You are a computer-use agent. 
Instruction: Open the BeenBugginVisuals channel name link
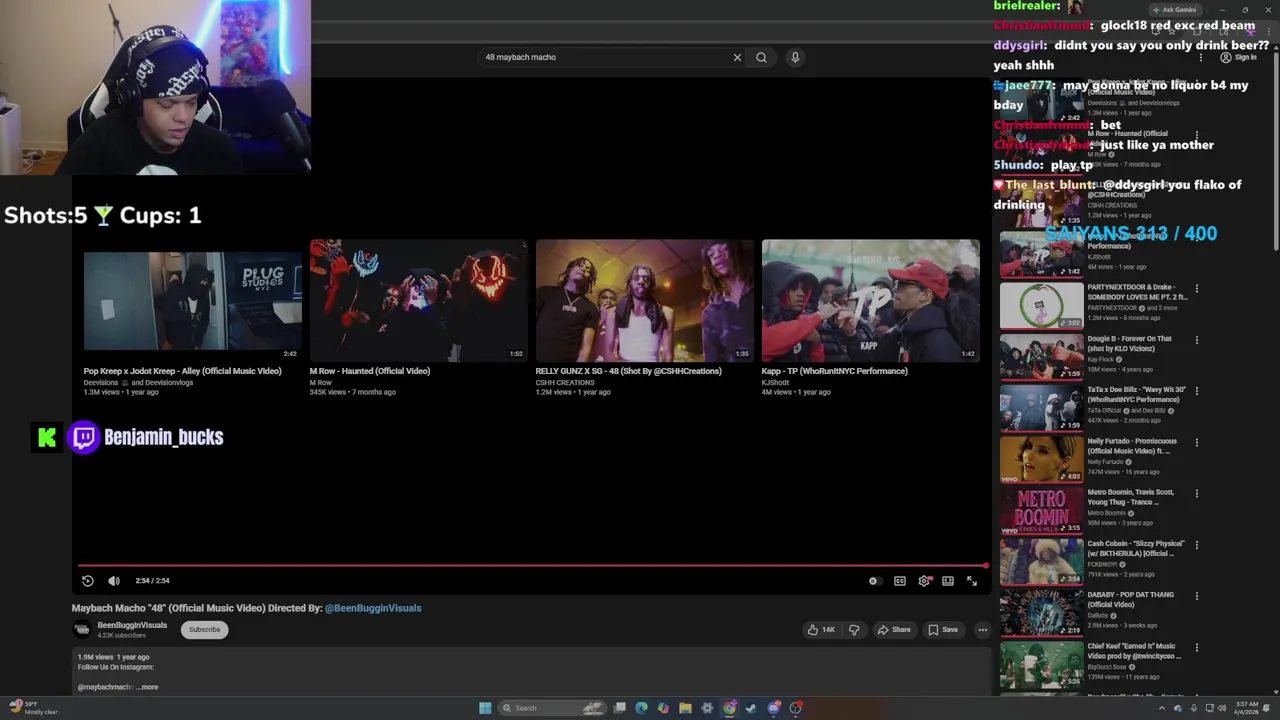click(132, 625)
